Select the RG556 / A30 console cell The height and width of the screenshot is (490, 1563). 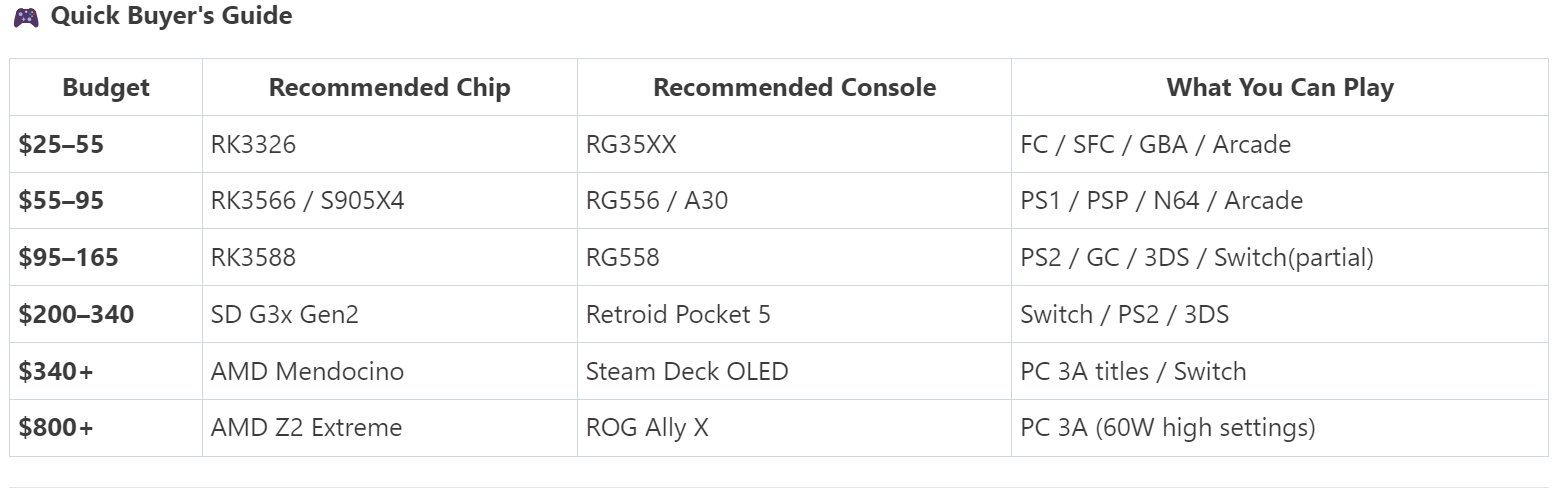[x=657, y=201]
